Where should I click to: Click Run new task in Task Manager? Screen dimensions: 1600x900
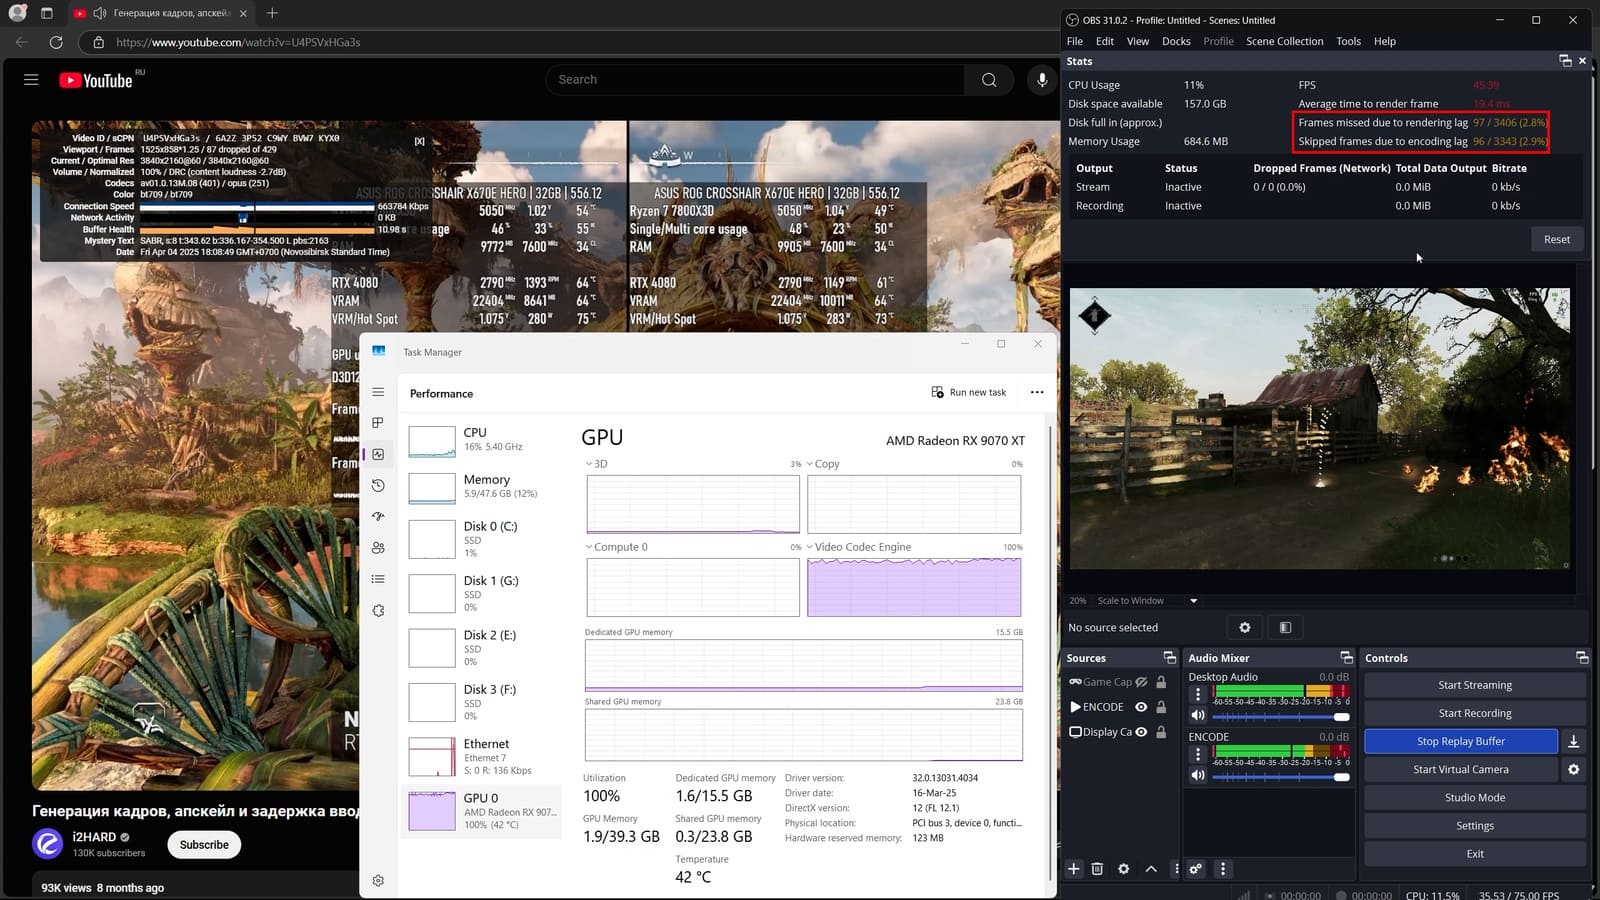click(x=968, y=392)
